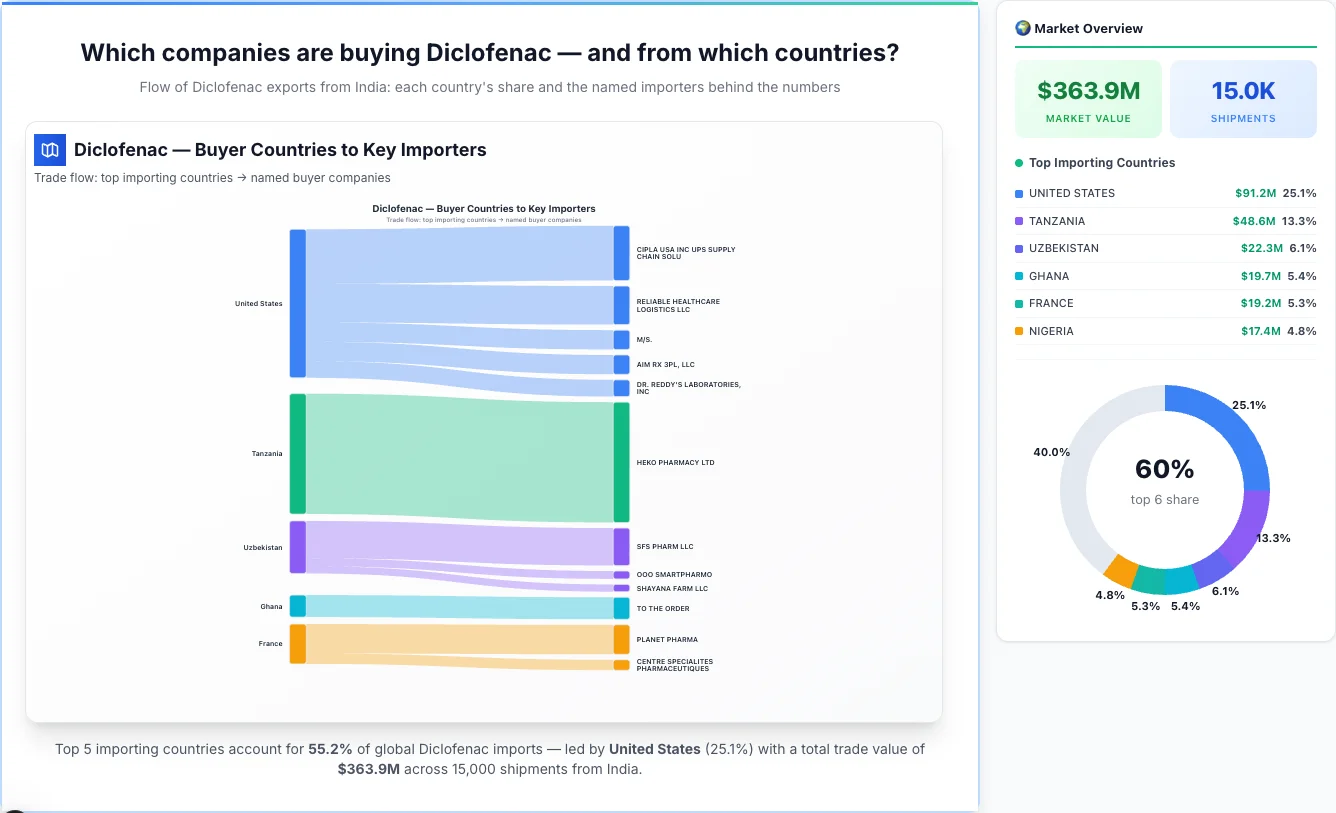
Task: Click the green dot beside Top Importing Countries
Action: [x=1018, y=162]
